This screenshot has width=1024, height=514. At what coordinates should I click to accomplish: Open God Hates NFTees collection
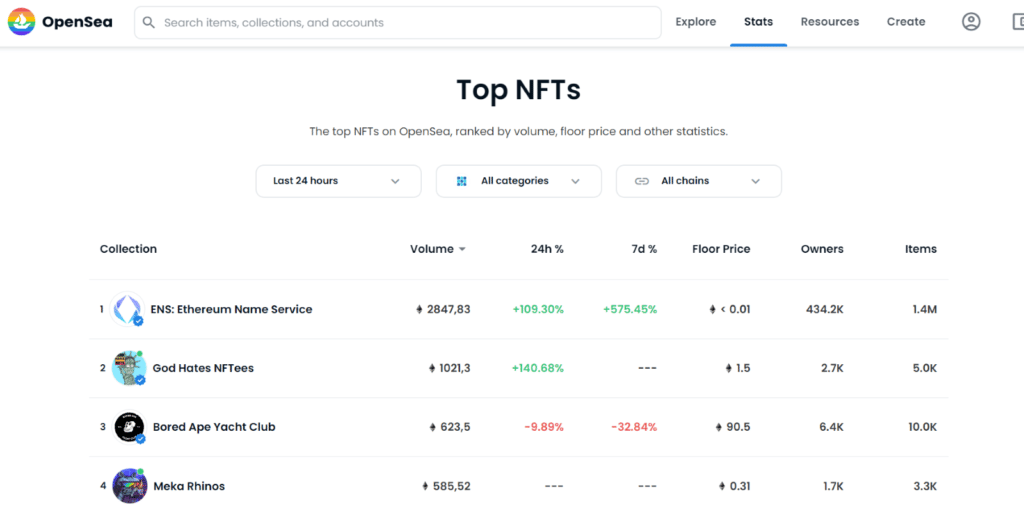coord(203,368)
